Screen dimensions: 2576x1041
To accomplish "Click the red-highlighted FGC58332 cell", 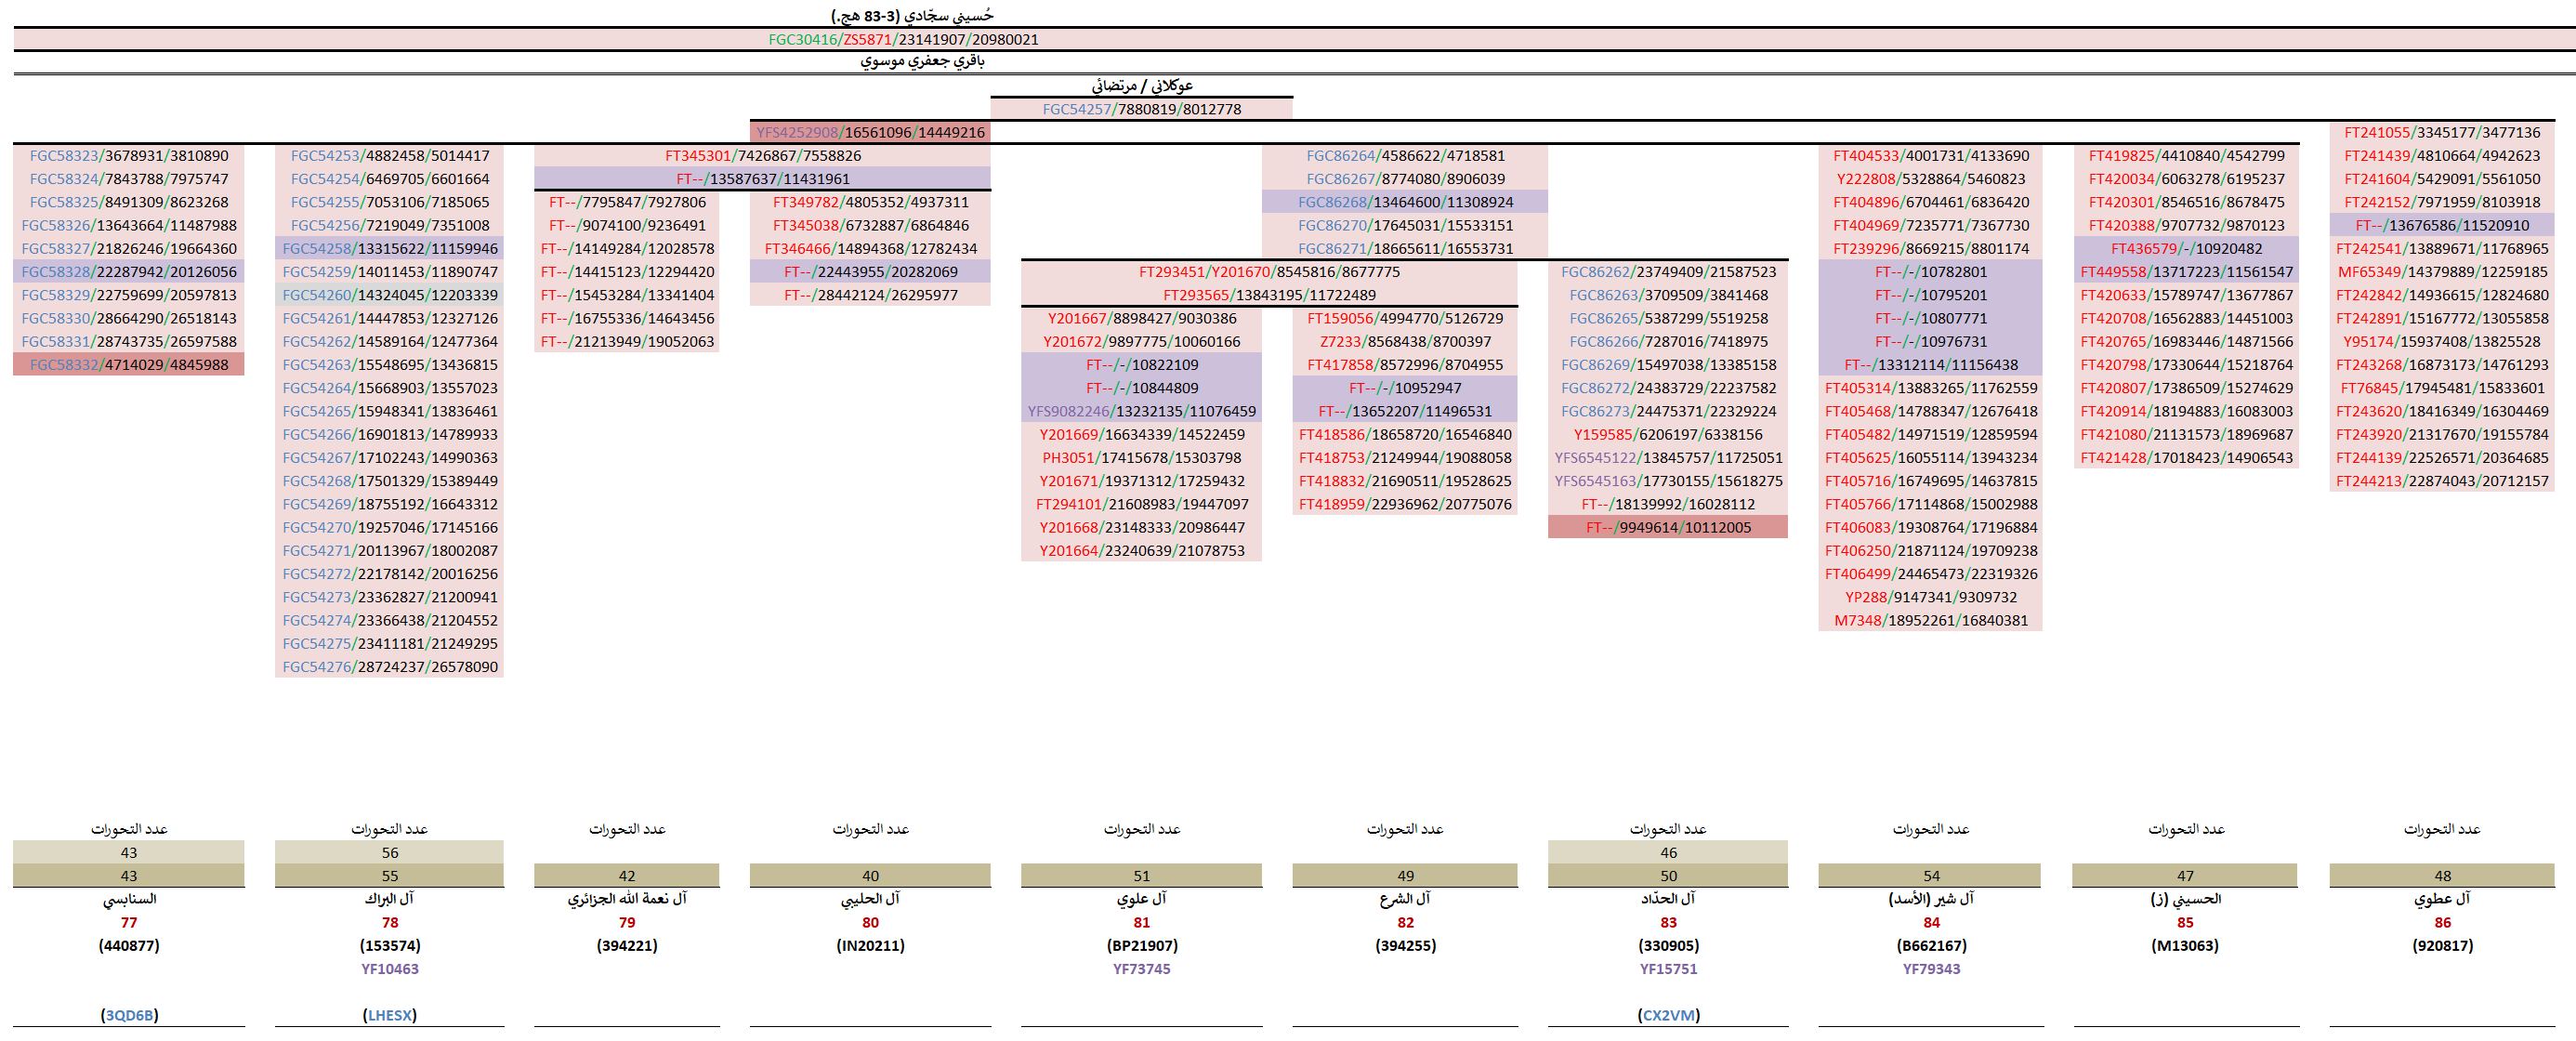I will [129, 364].
